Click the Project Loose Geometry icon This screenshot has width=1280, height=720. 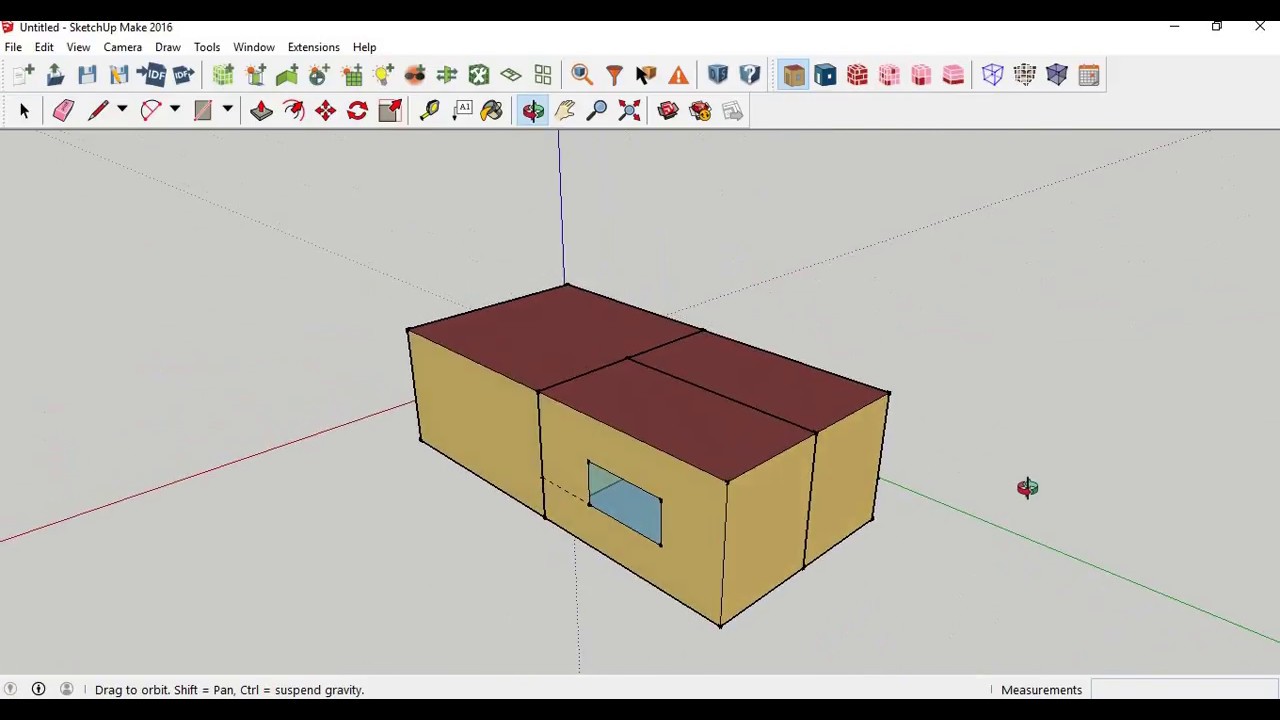tap(543, 75)
